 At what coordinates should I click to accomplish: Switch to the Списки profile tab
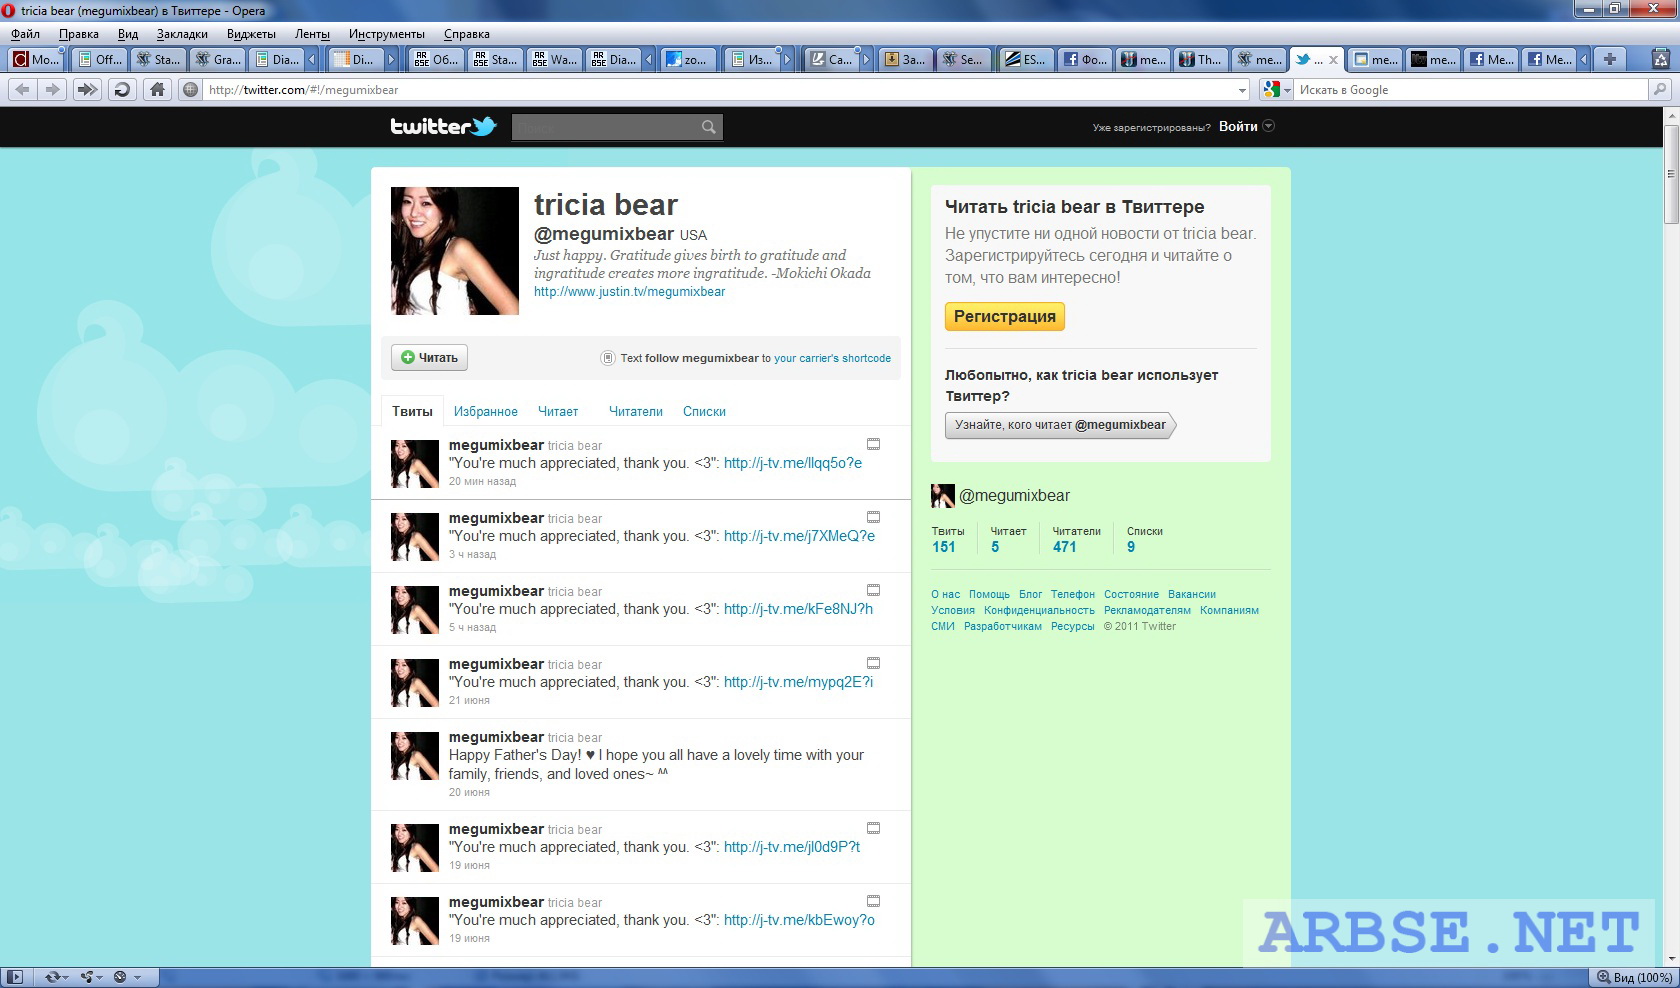(704, 411)
